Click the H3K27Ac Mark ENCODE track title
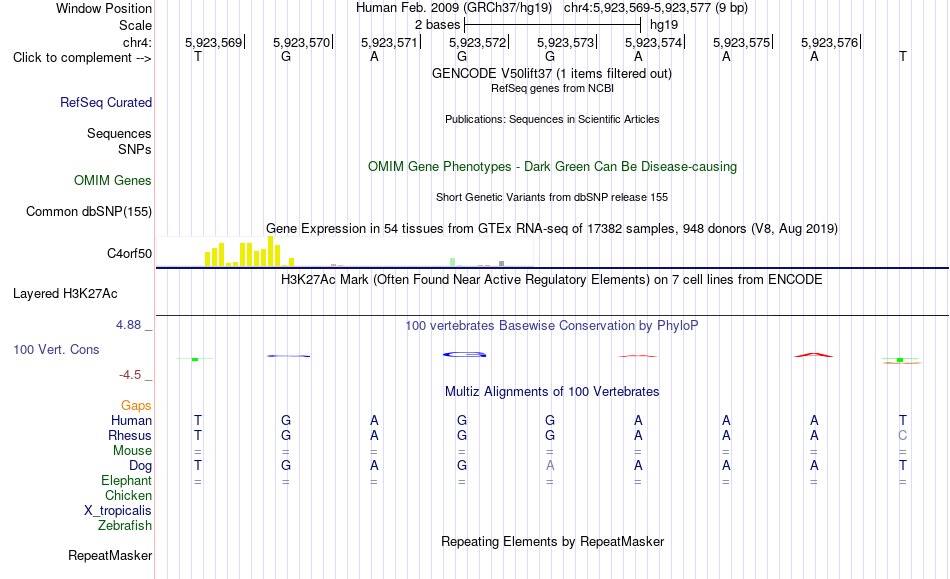 (x=552, y=280)
